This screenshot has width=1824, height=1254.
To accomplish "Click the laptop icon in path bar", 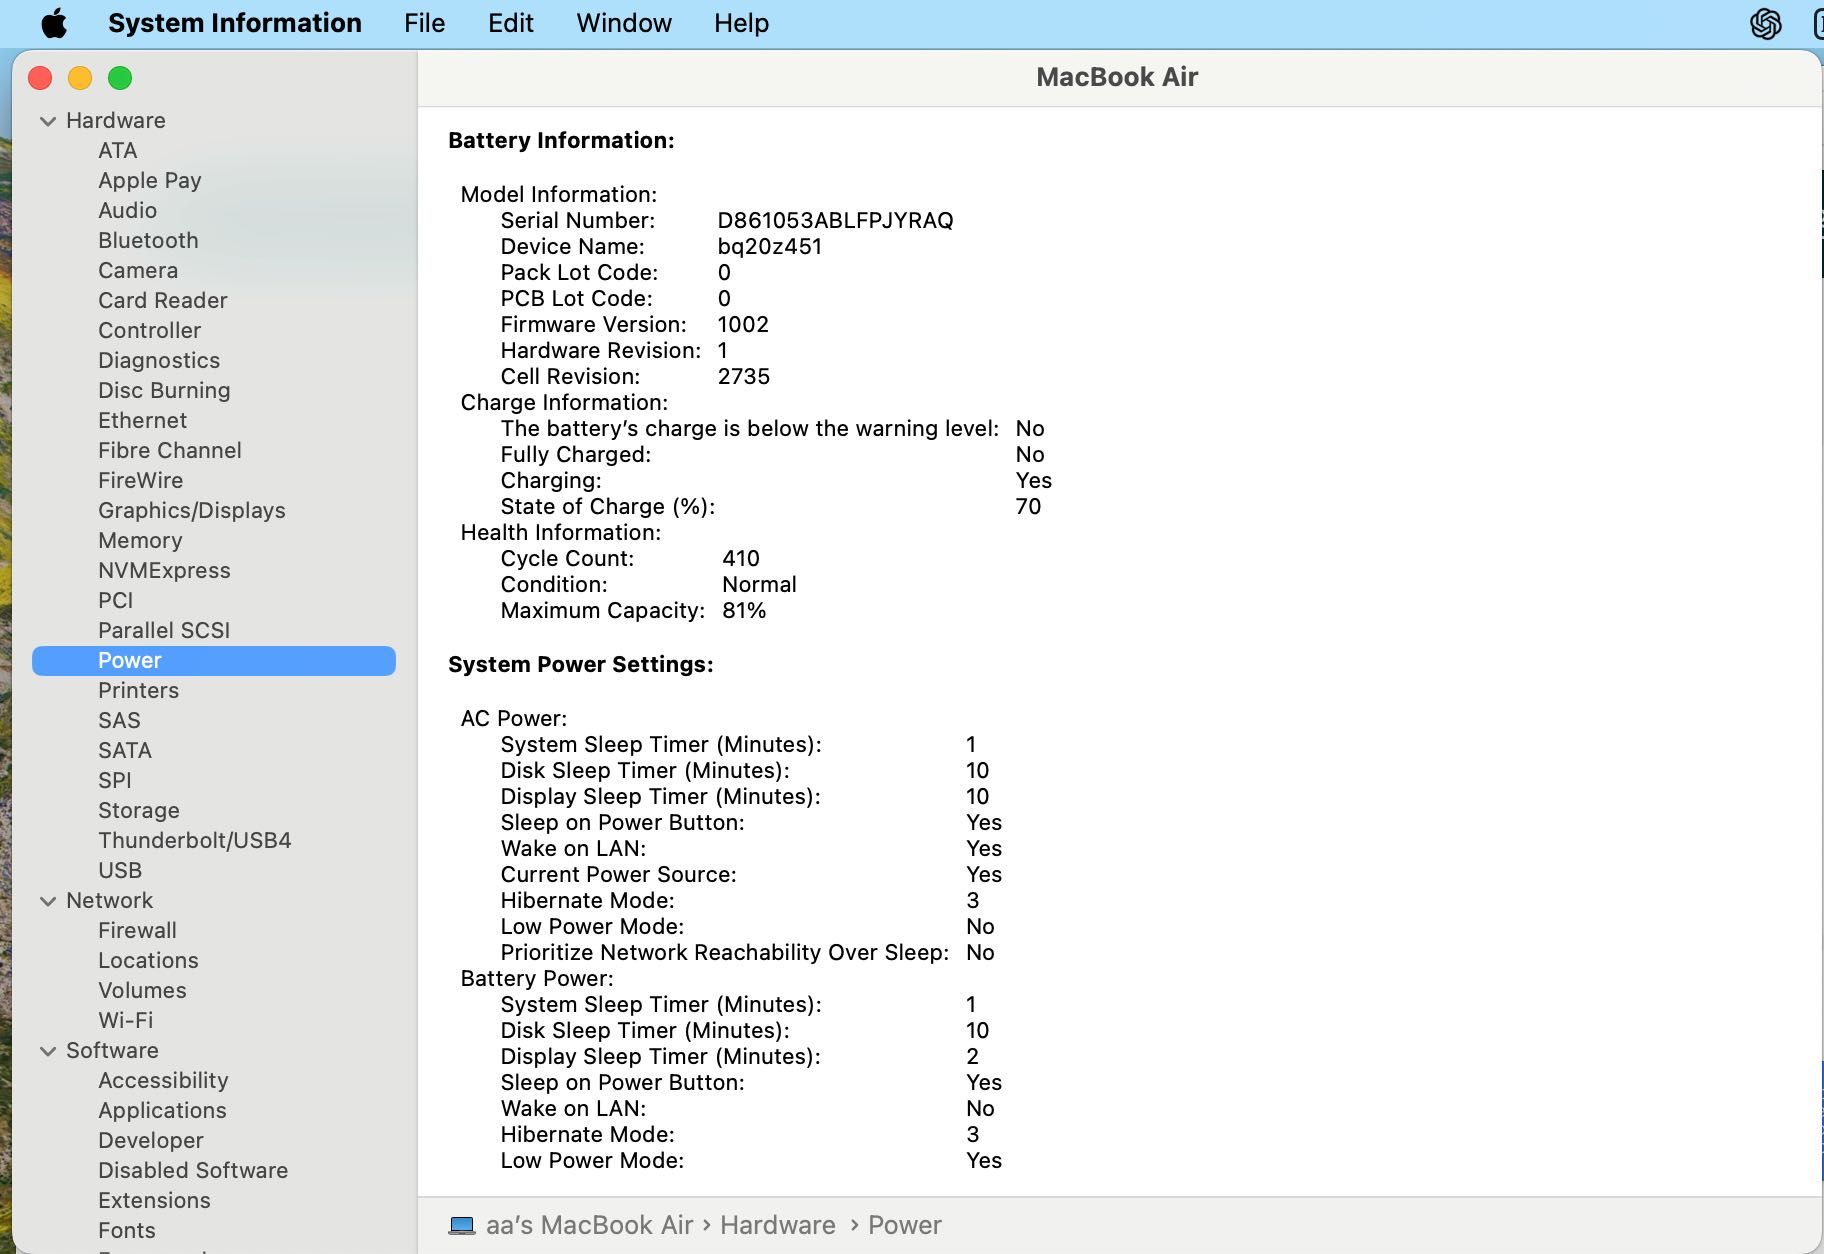I will [x=462, y=1225].
